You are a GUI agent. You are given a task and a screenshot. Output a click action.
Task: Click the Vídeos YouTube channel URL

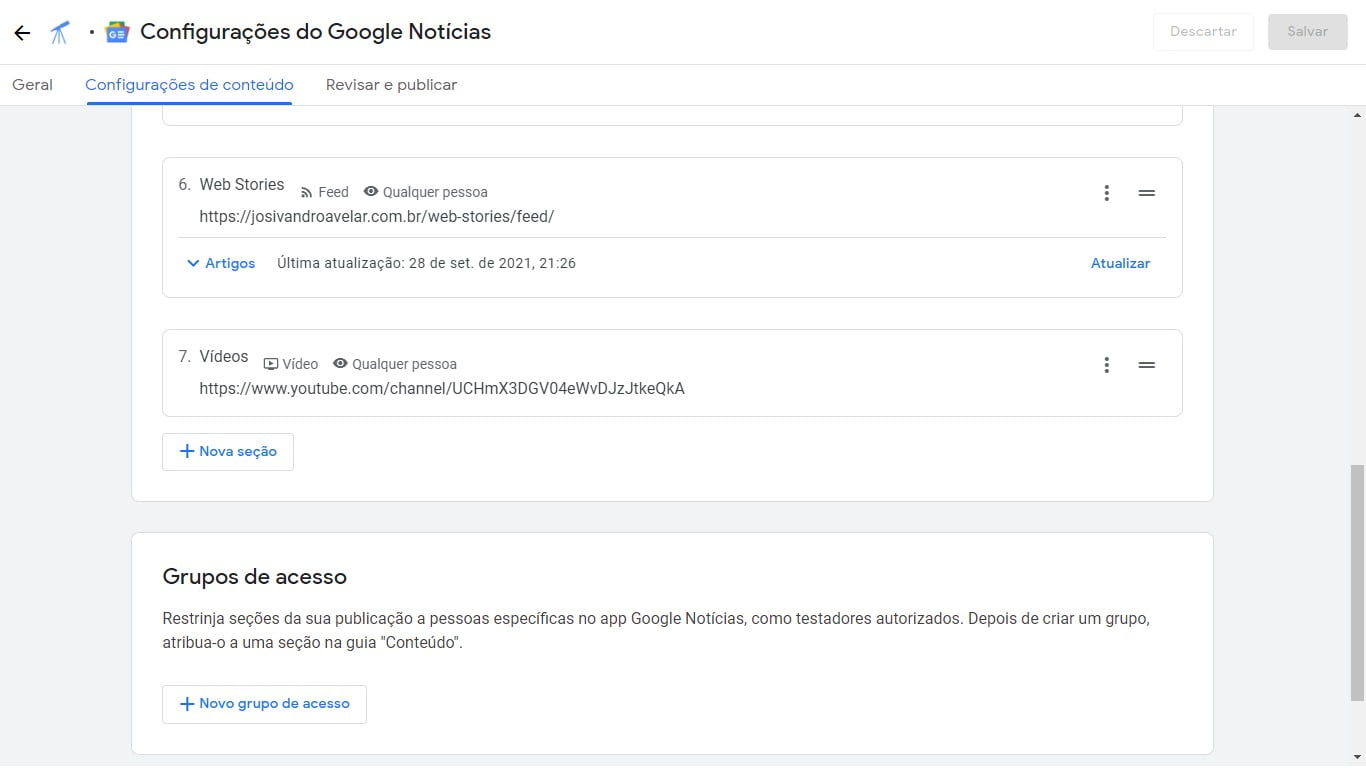(x=442, y=388)
